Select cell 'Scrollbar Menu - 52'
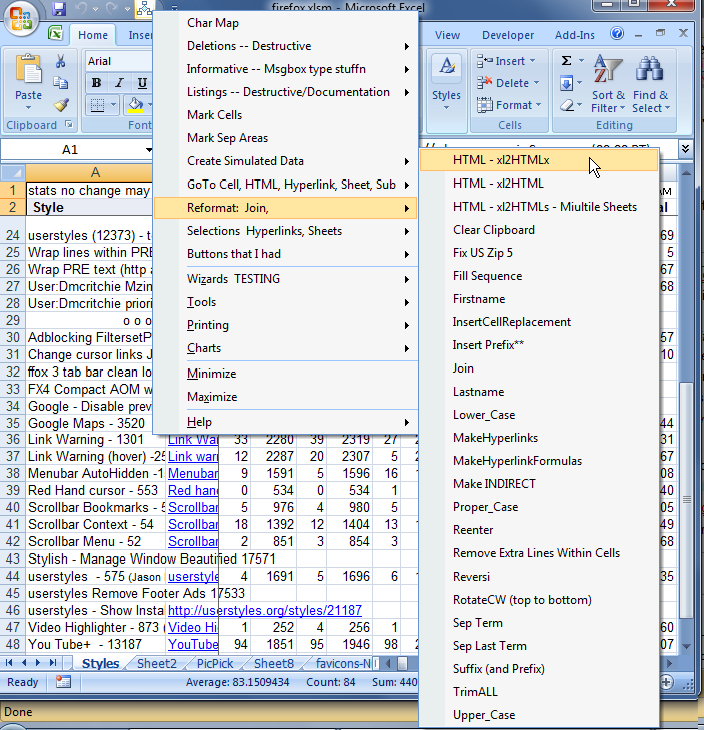Screen dimensions: 704x730 click(x=96, y=541)
